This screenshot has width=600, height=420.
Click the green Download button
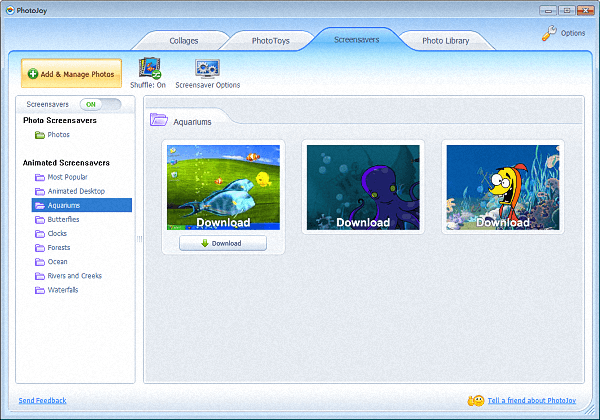point(222,243)
